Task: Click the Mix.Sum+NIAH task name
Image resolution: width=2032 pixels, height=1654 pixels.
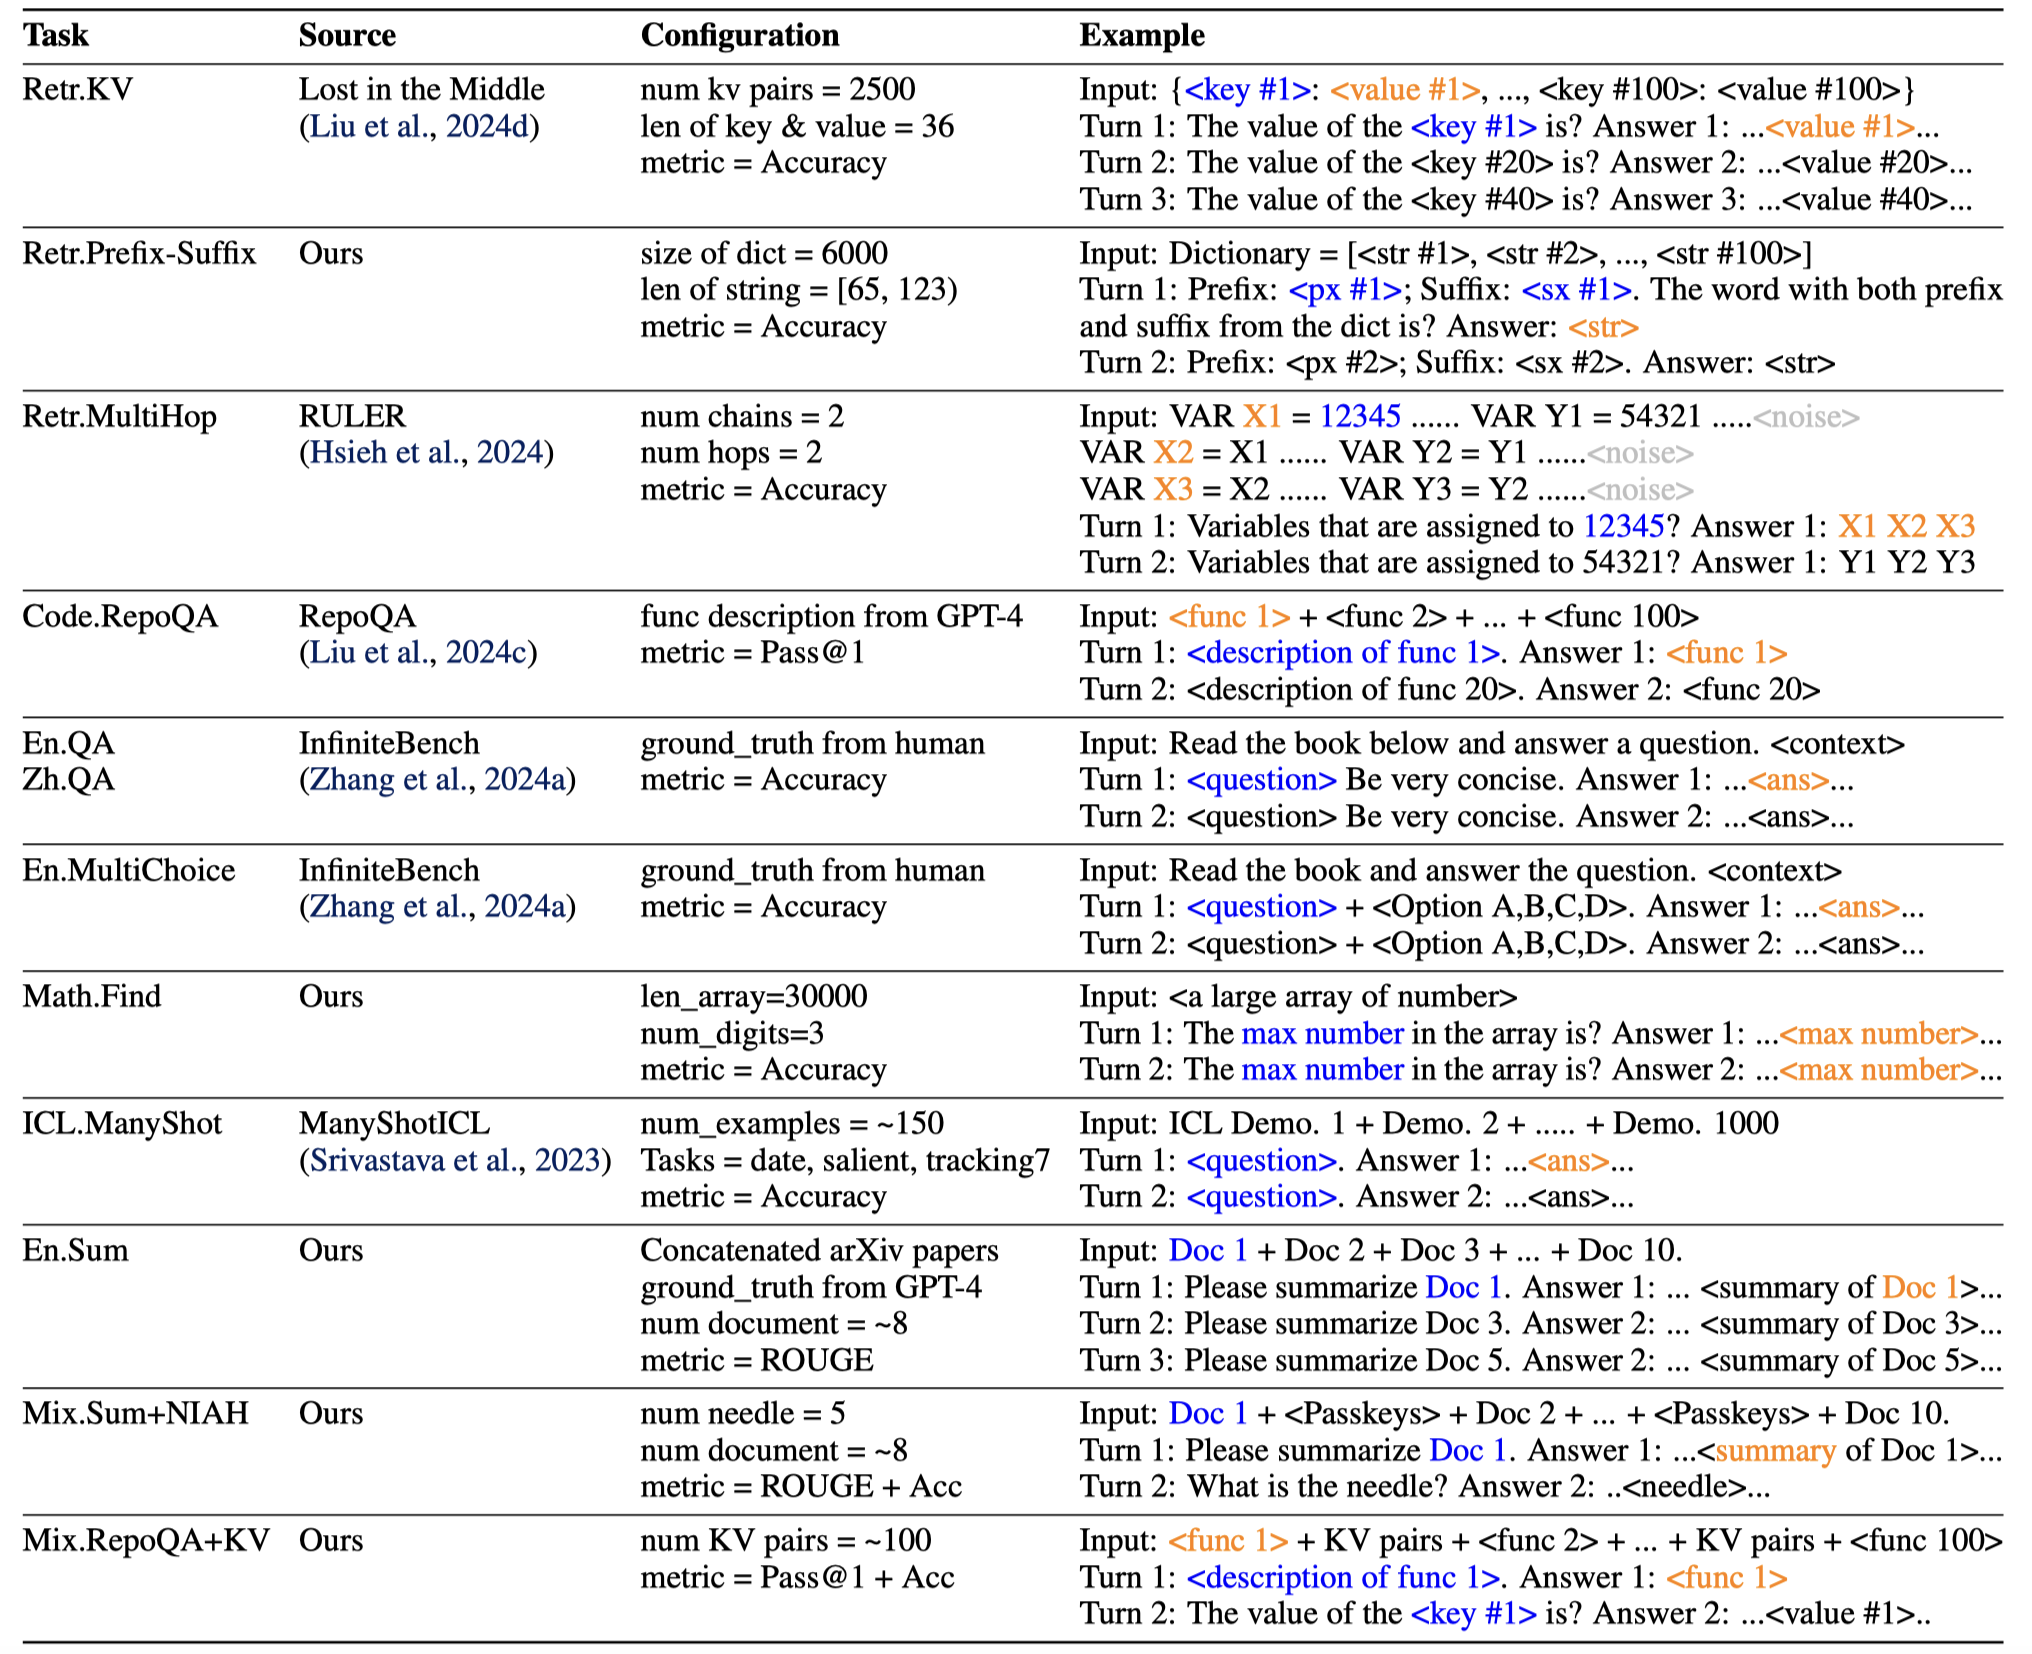Action: pyautogui.click(x=136, y=1414)
